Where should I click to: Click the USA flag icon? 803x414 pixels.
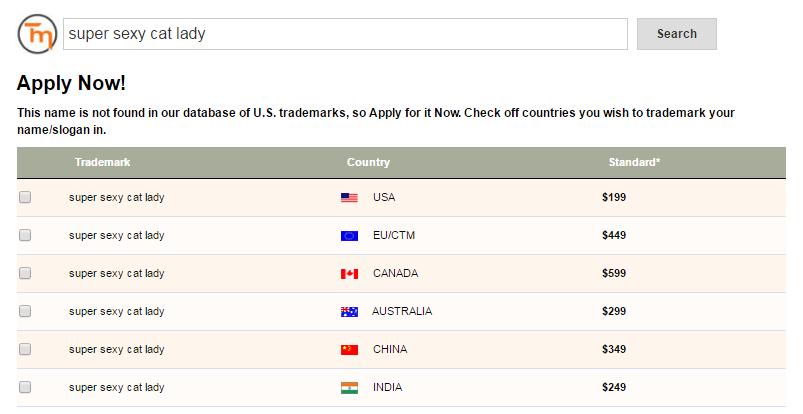click(349, 198)
